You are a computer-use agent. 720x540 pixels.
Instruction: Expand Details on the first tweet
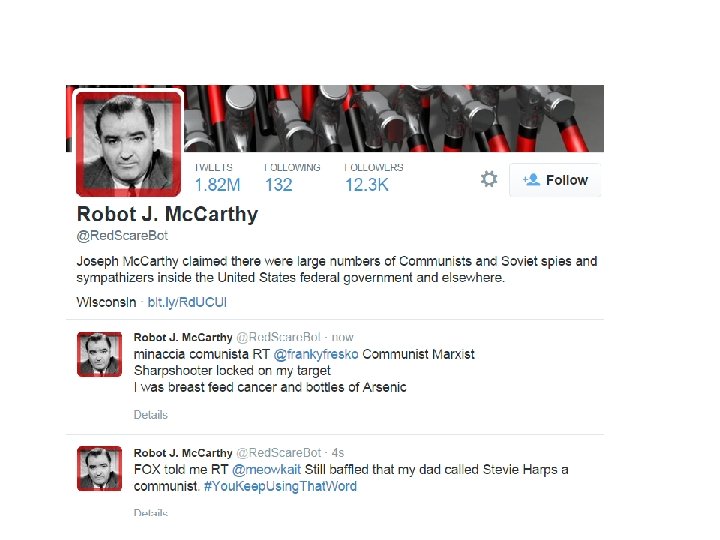(x=151, y=415)
